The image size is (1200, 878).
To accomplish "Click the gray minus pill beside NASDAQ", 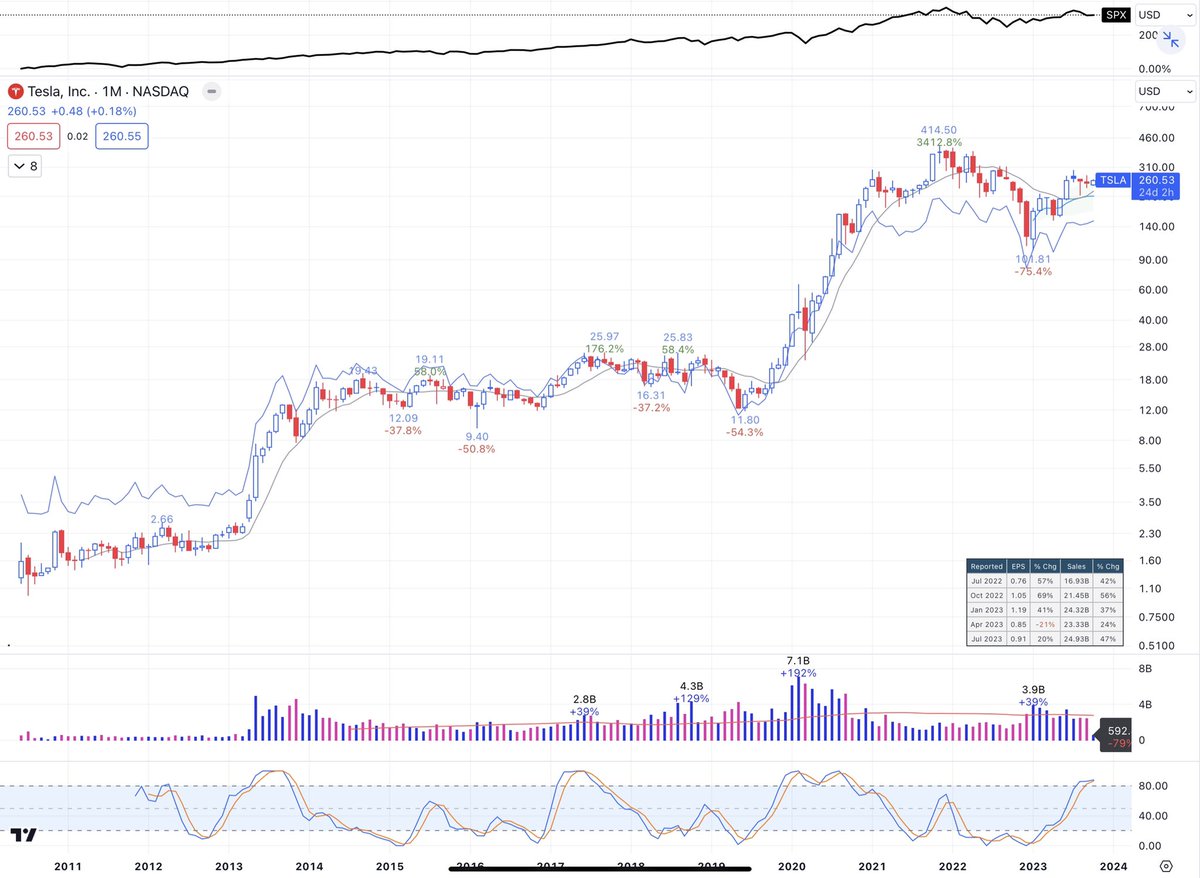I will click(x=211, y=92).
